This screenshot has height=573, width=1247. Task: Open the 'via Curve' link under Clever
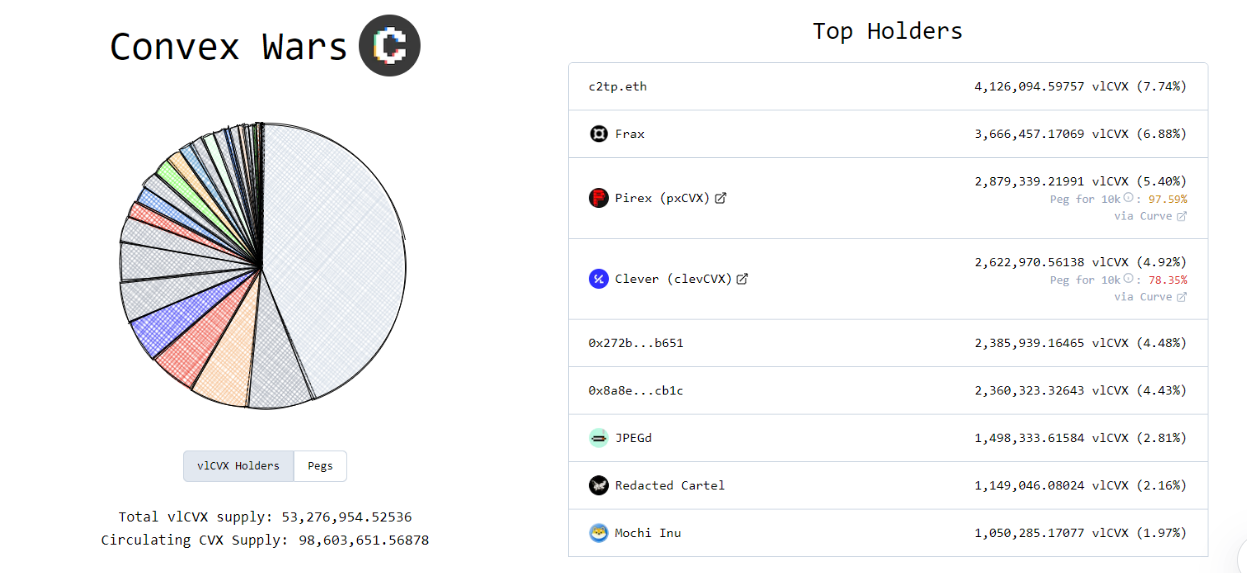pyautogui.click(x=1150, y=297)
